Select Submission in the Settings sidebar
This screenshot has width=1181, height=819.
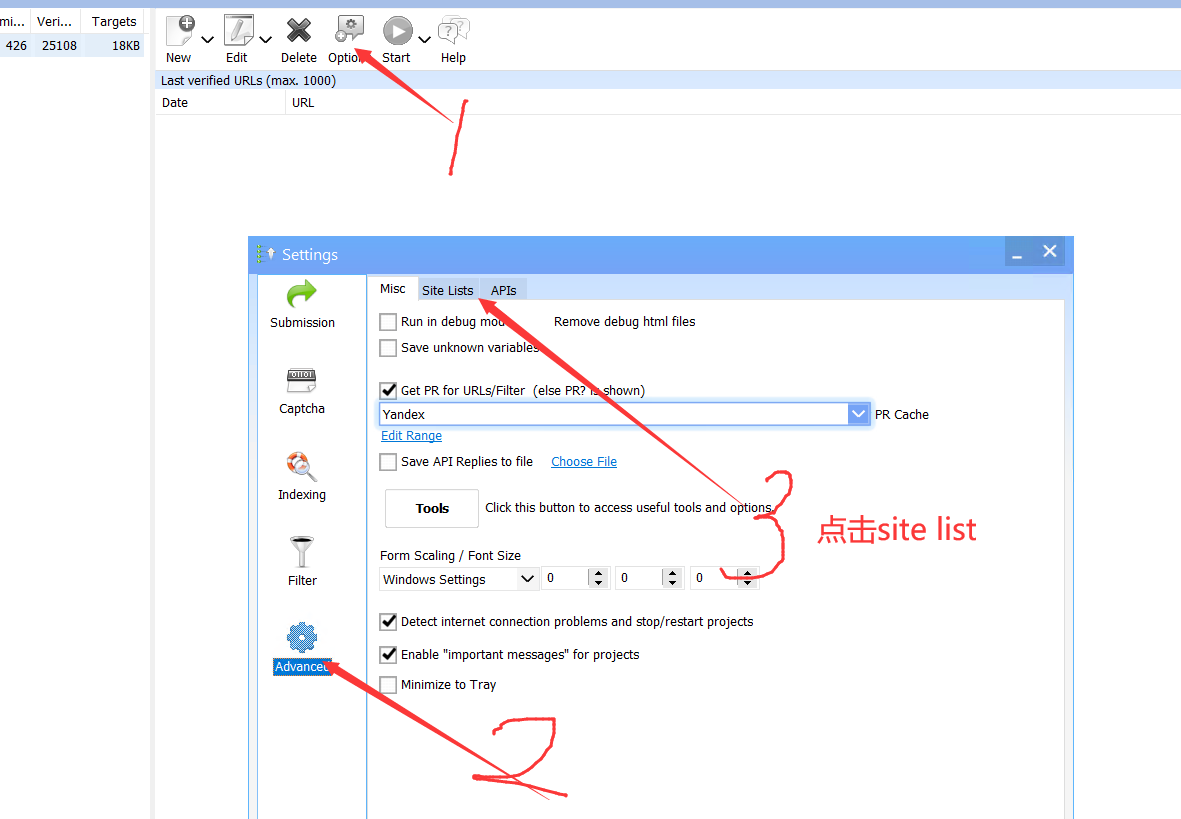pos(302,304)
